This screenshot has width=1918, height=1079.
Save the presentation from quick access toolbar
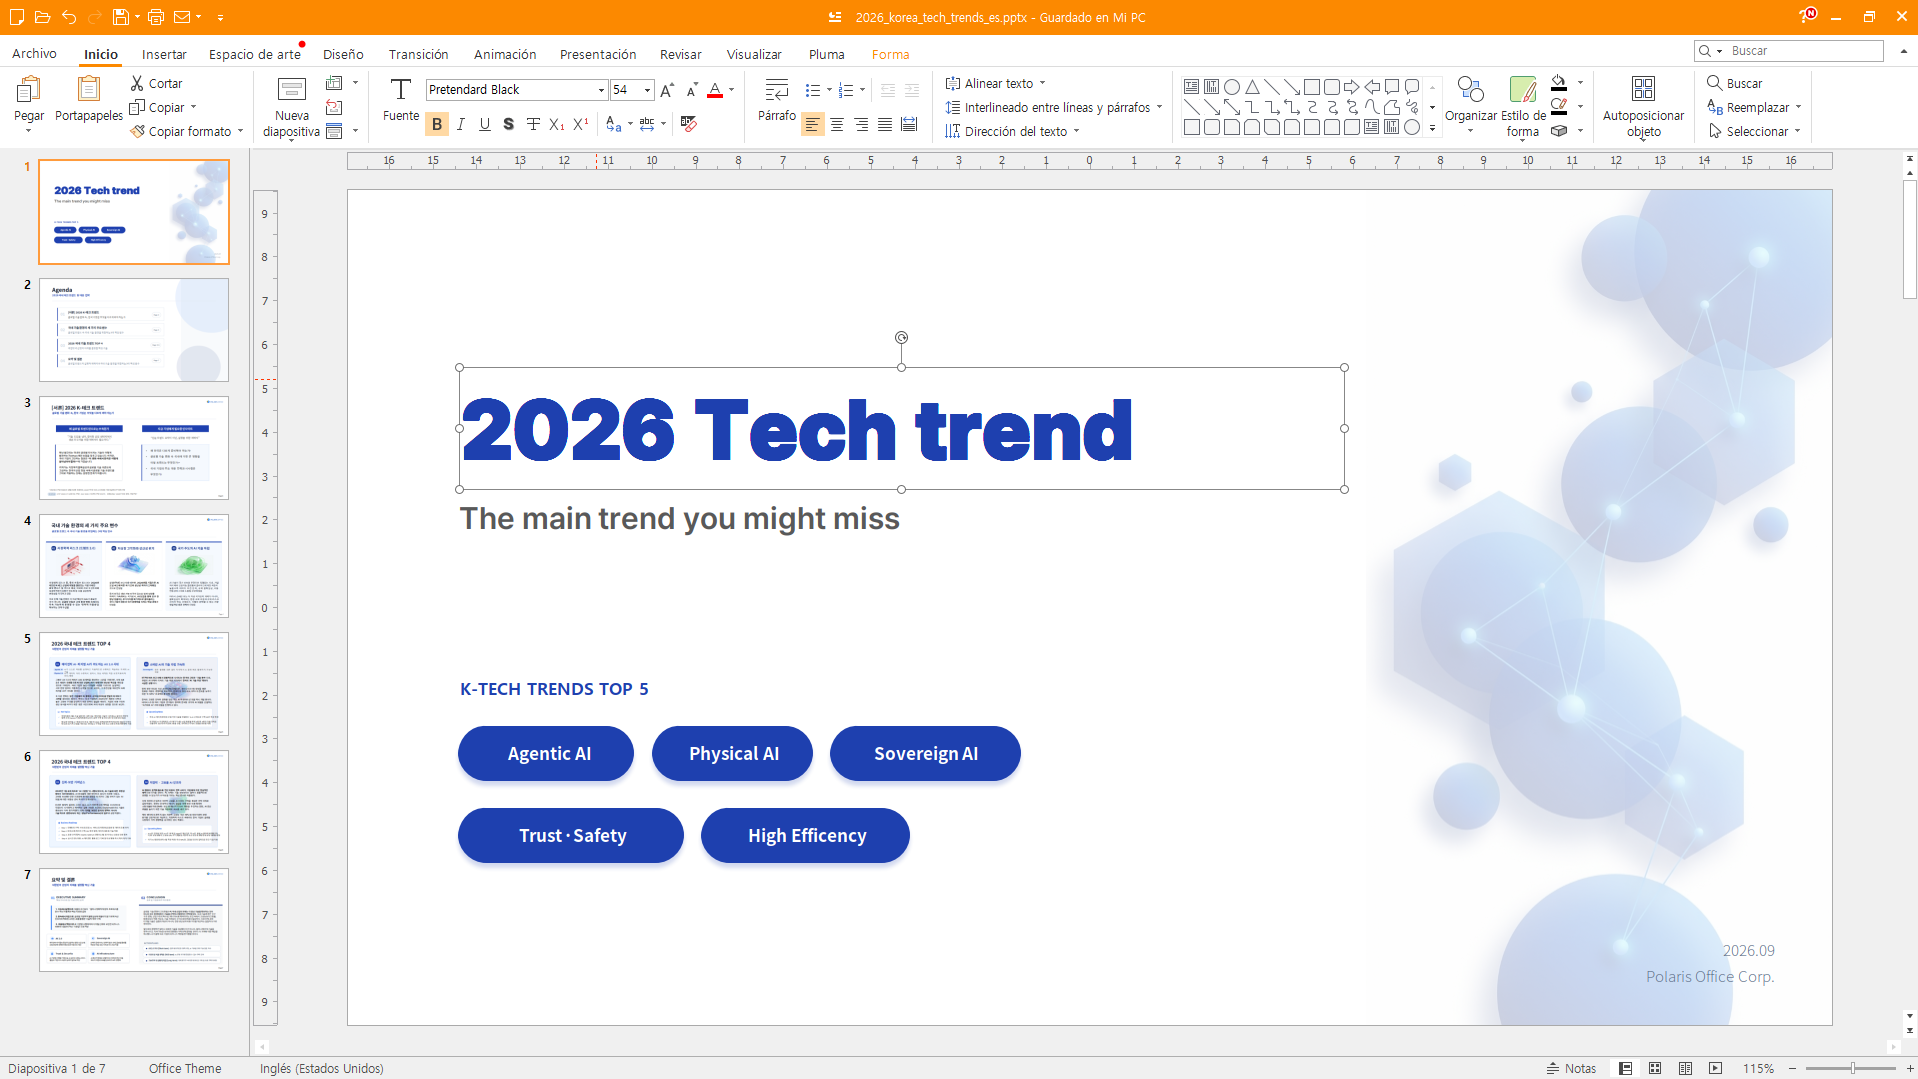point(120,17)
